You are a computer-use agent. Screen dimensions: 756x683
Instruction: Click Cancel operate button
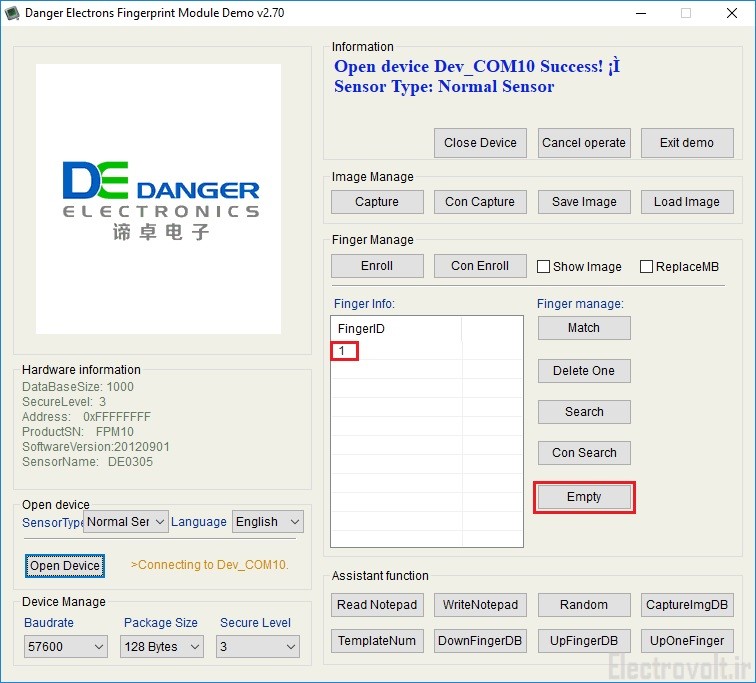(x=583, y=143)
